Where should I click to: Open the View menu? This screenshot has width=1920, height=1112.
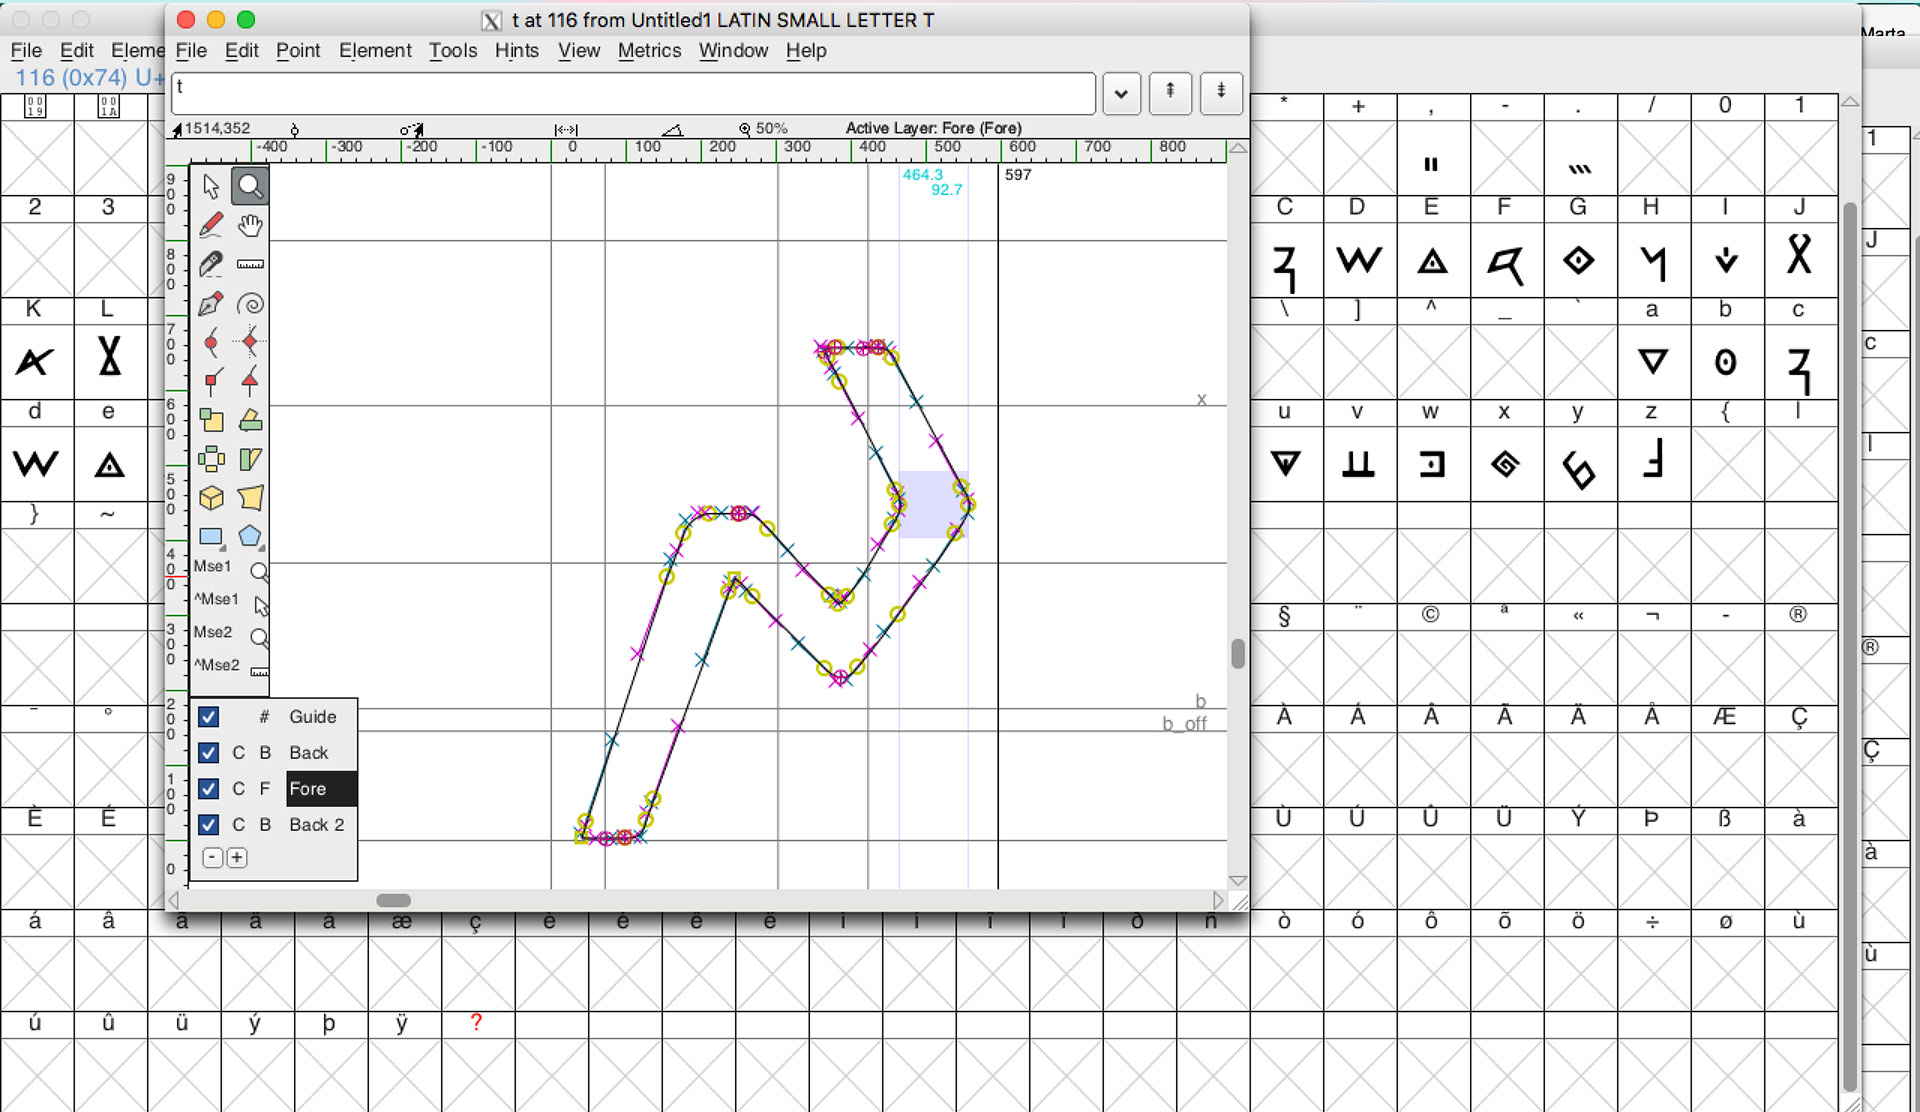579,51
